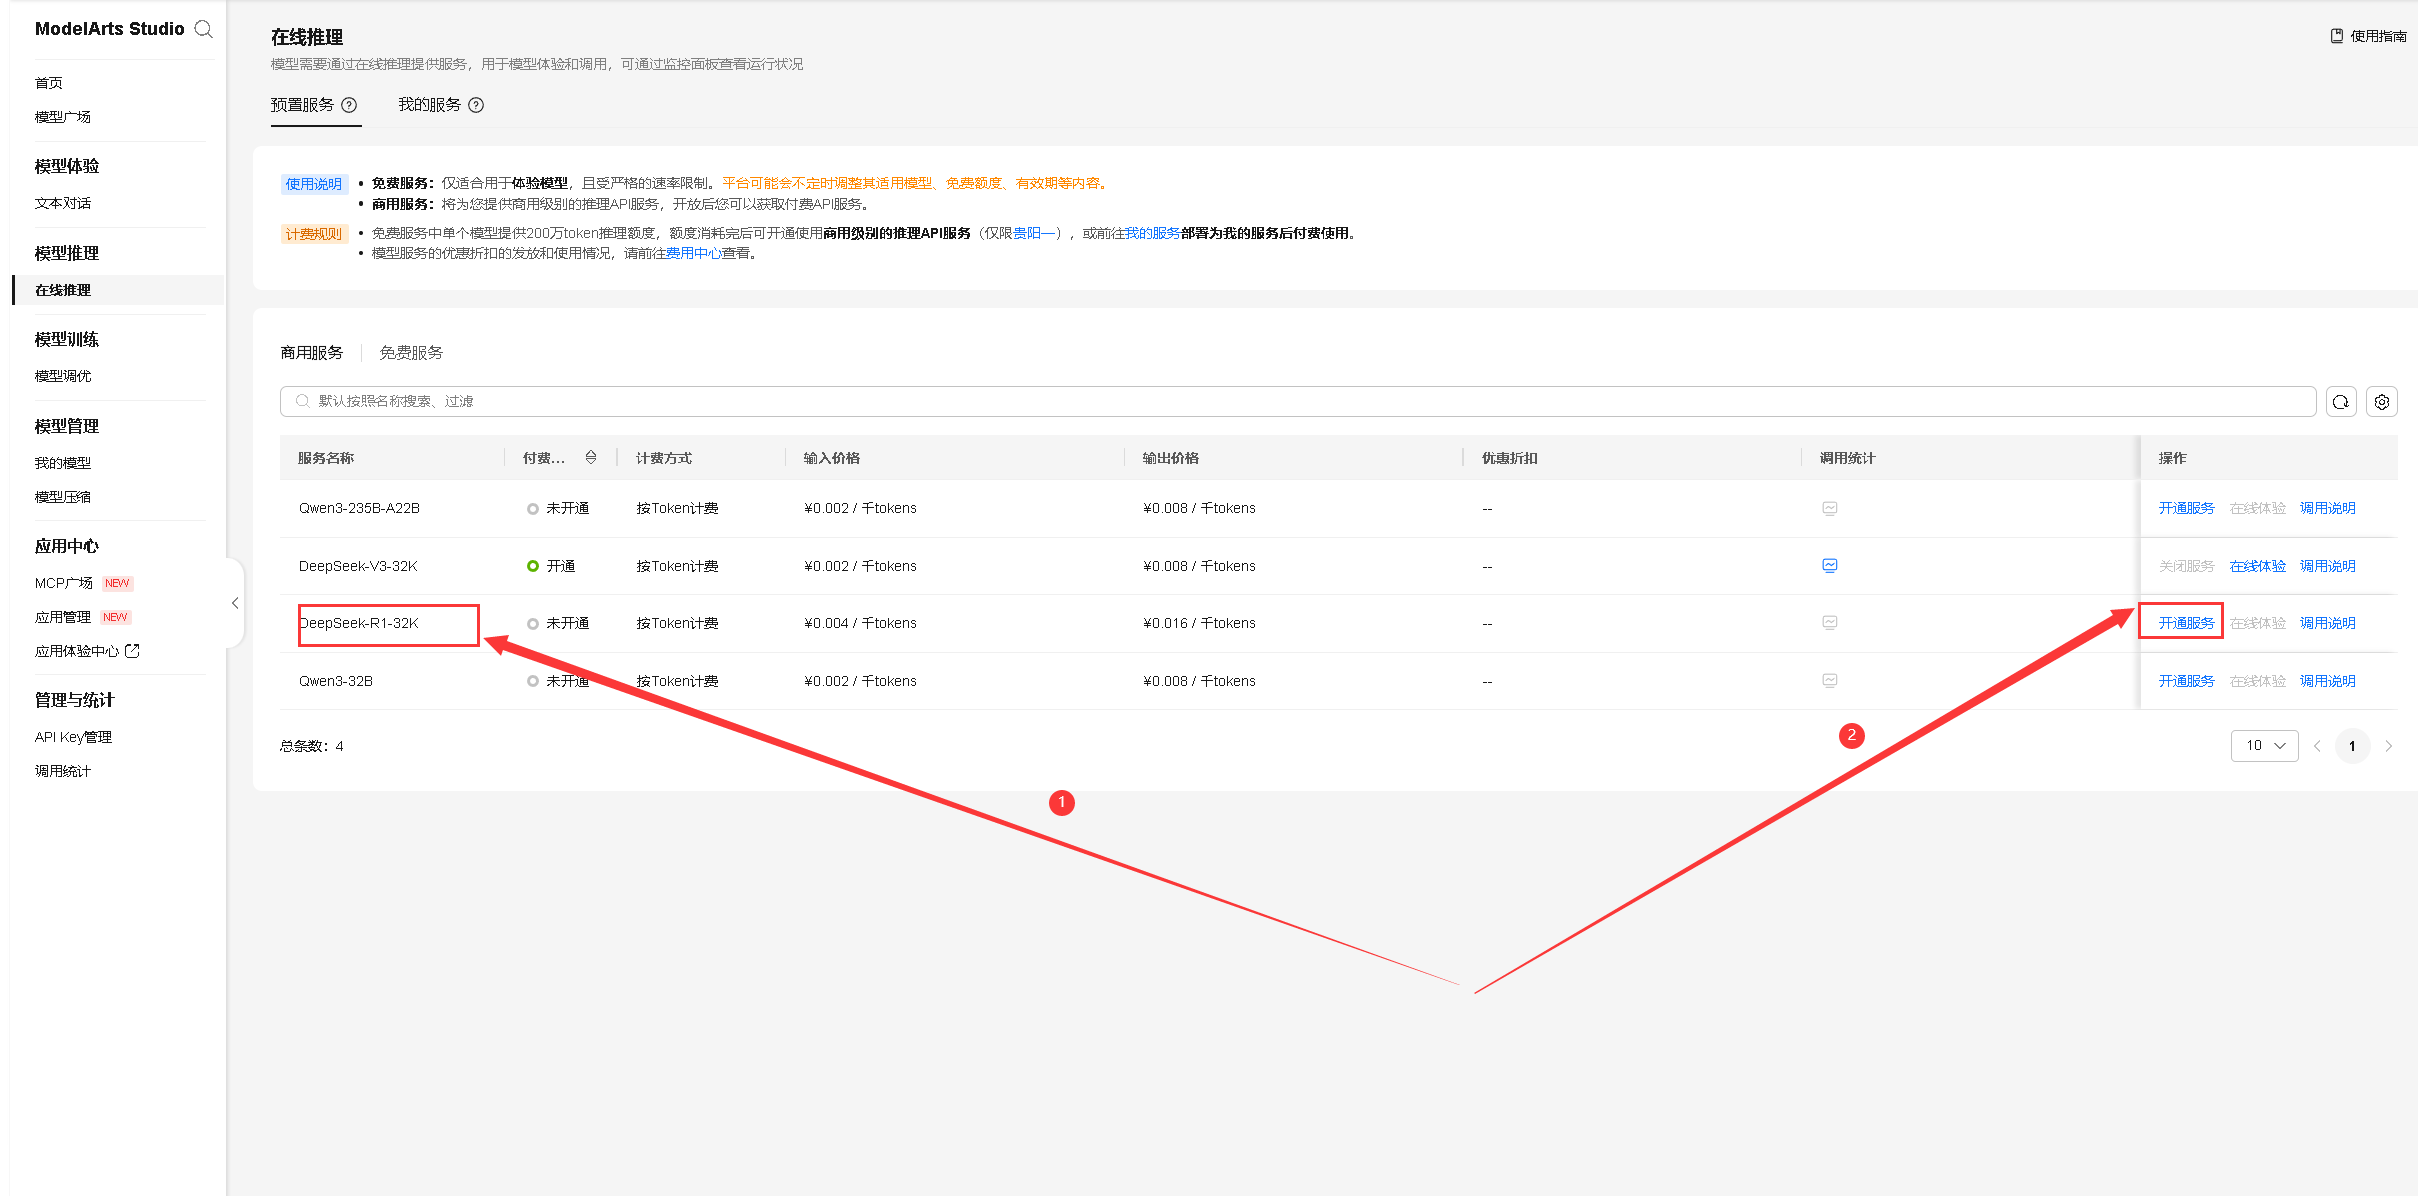
Task: Open call statistics icon for DeepSeek-V3-32K
Action: (1829, 566)
